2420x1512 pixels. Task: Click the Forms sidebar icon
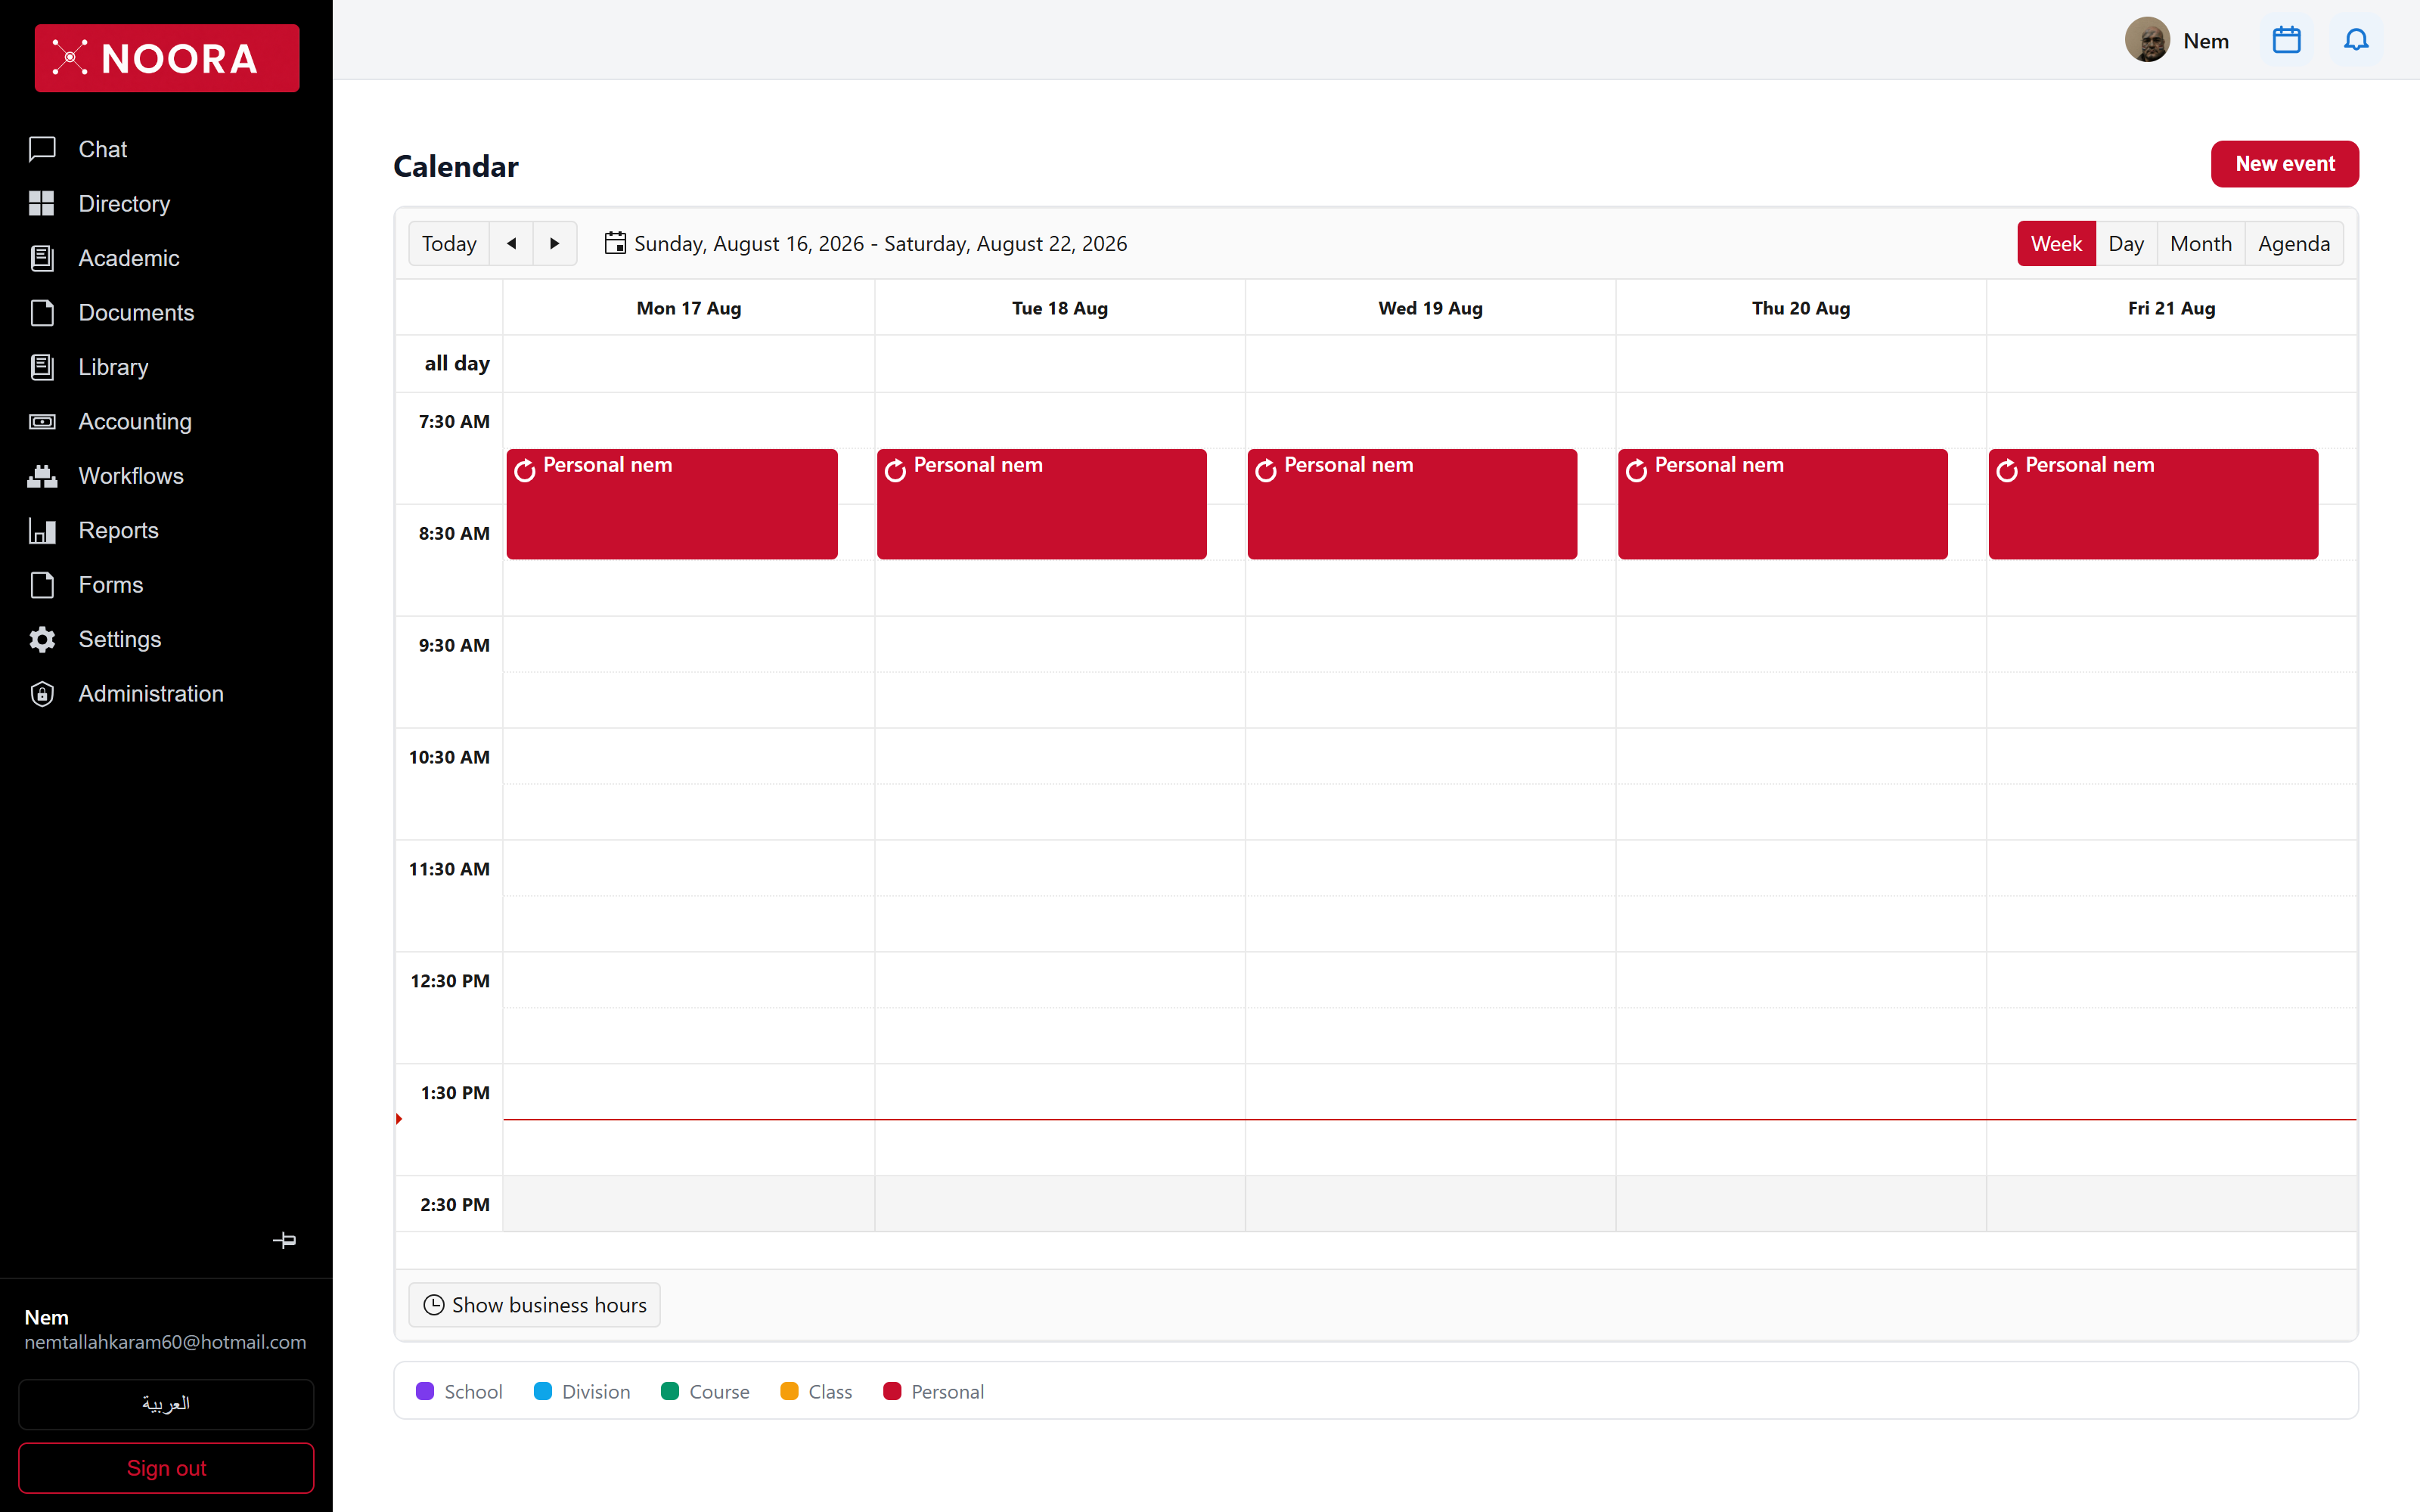42,585
